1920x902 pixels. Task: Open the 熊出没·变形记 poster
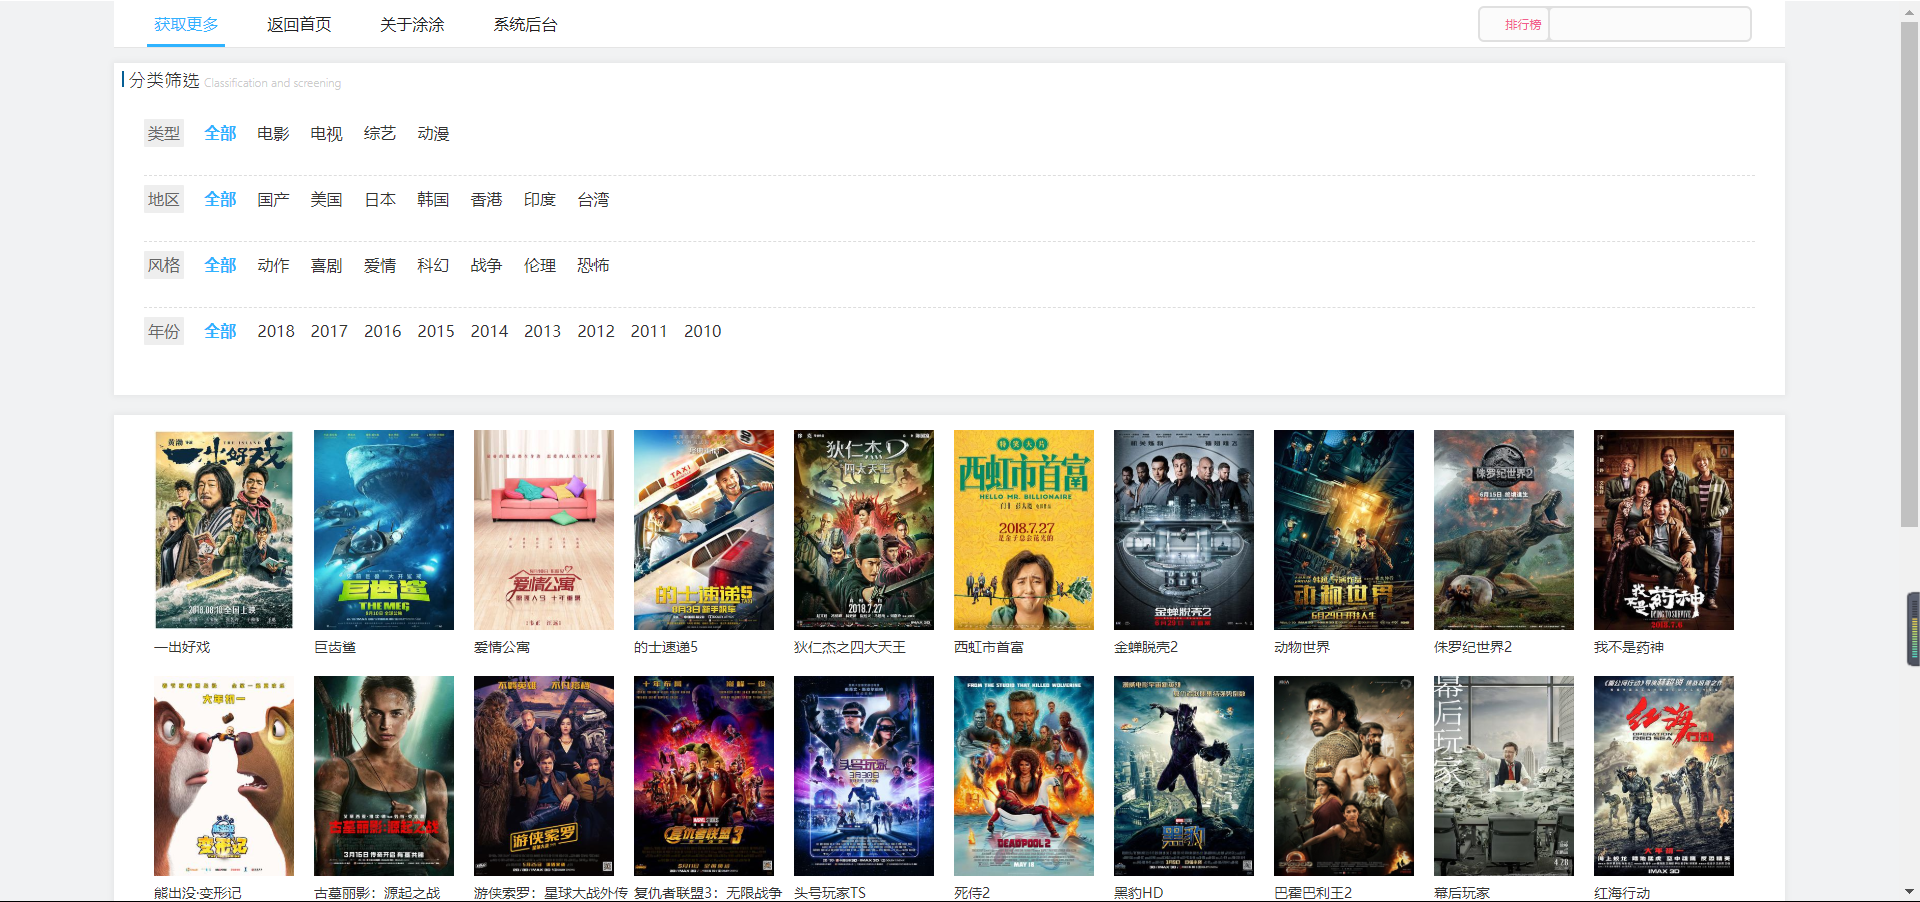point(224,776)
